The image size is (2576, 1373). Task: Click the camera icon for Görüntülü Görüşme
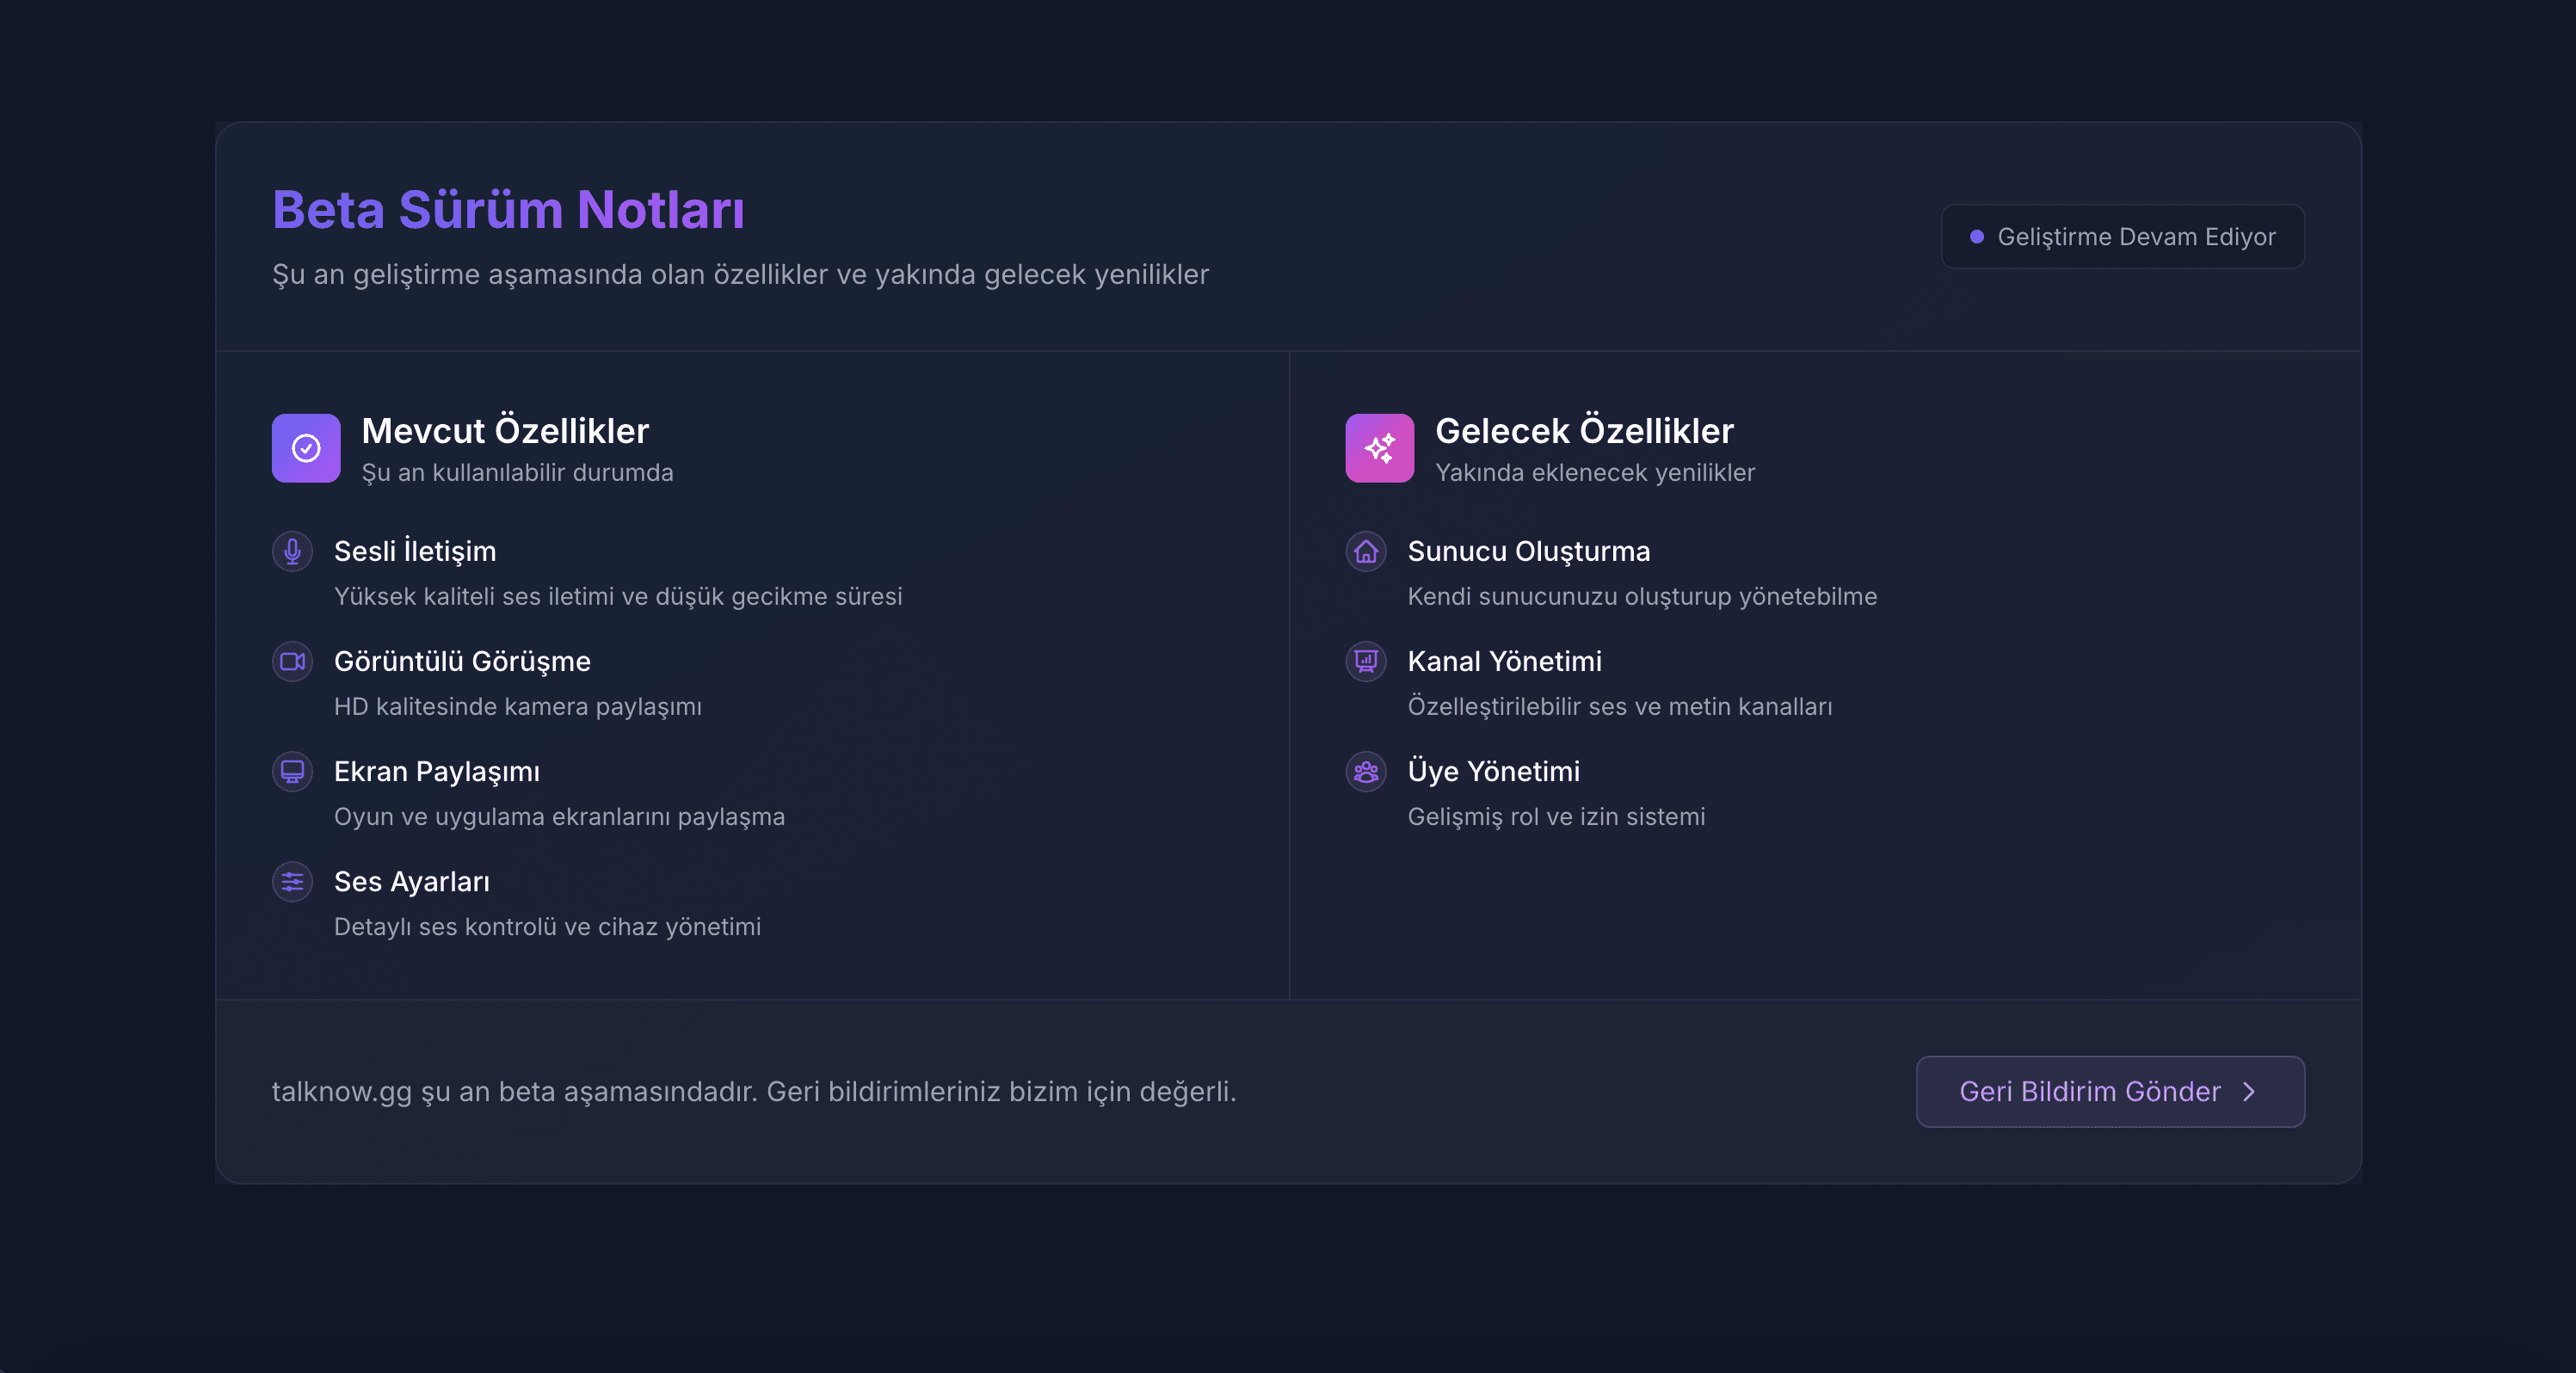point(292,661)
